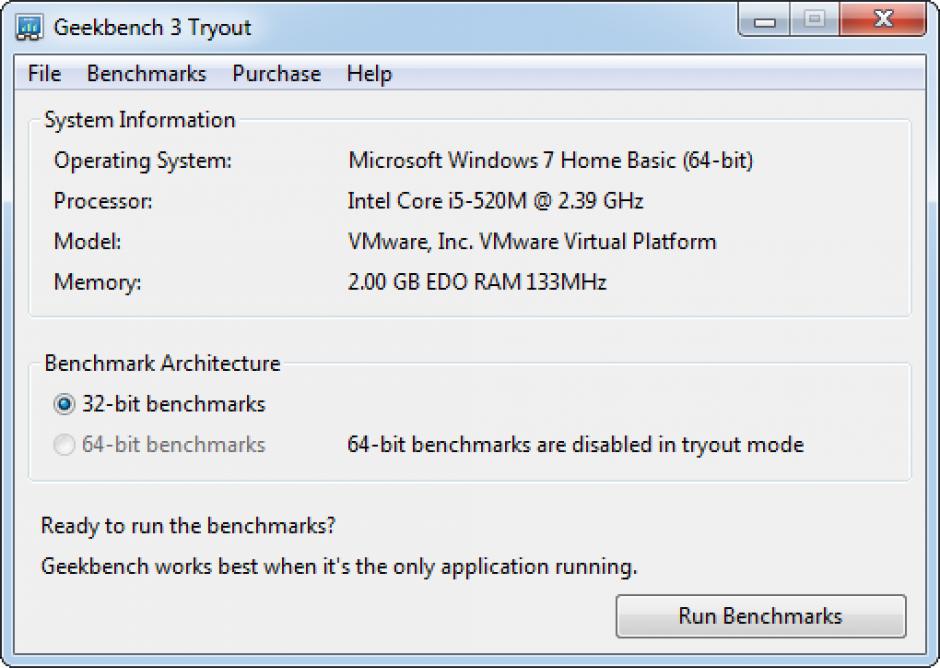
Task: Click the 'Processor:' label
Action: pyautogui.click(x=103, y=201)
